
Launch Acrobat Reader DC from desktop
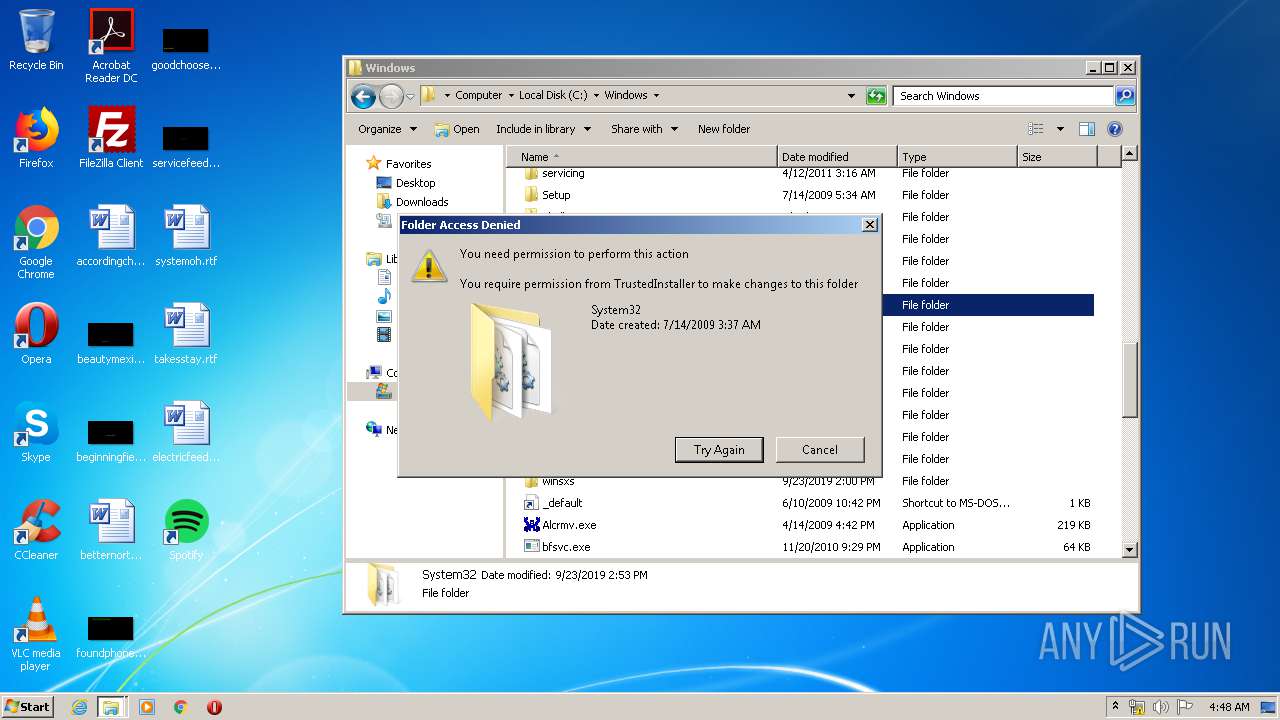click(111, 46)
